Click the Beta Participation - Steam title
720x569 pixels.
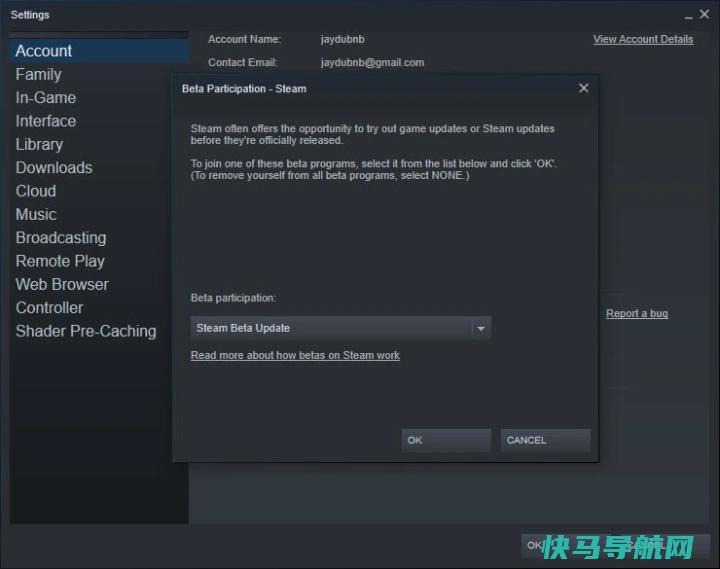coord(244,89)
